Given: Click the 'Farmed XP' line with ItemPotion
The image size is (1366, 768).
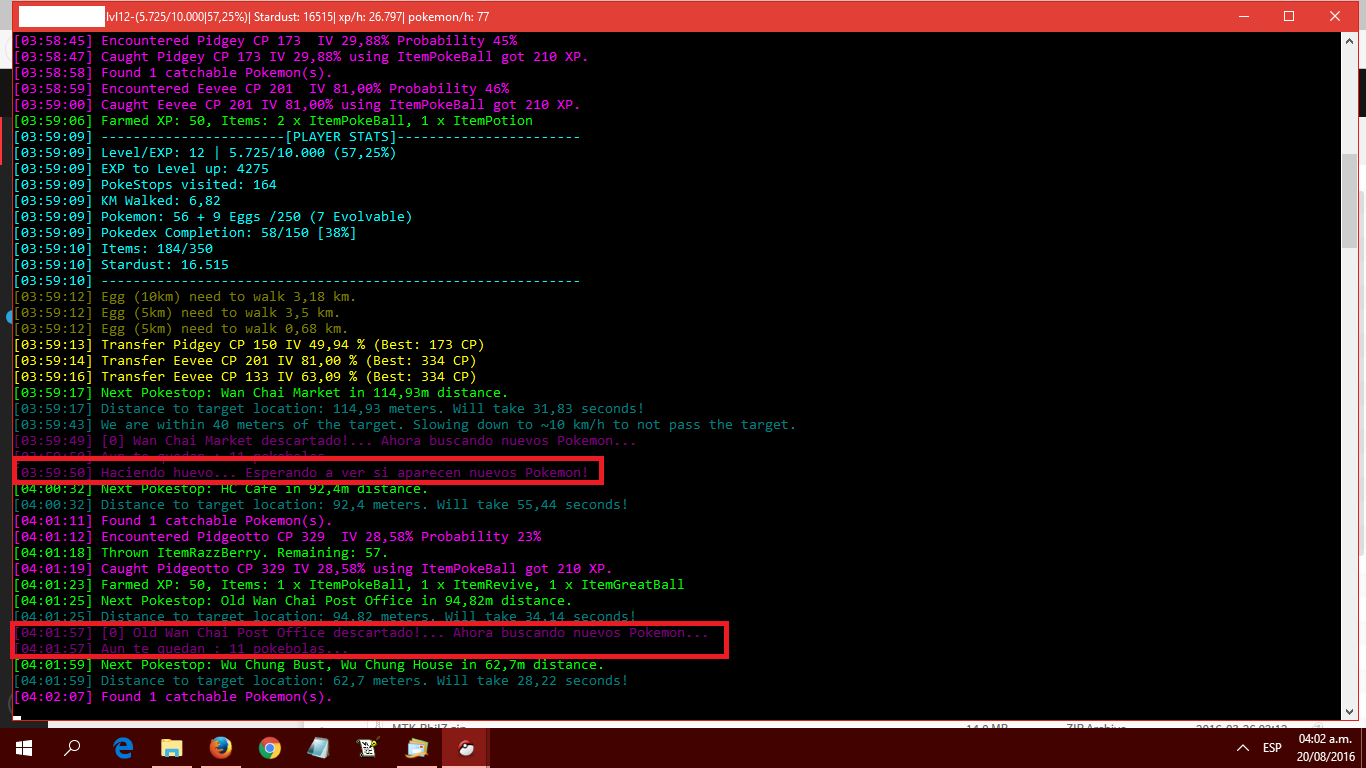Looking at the screenshot, I should coord(273,121).
